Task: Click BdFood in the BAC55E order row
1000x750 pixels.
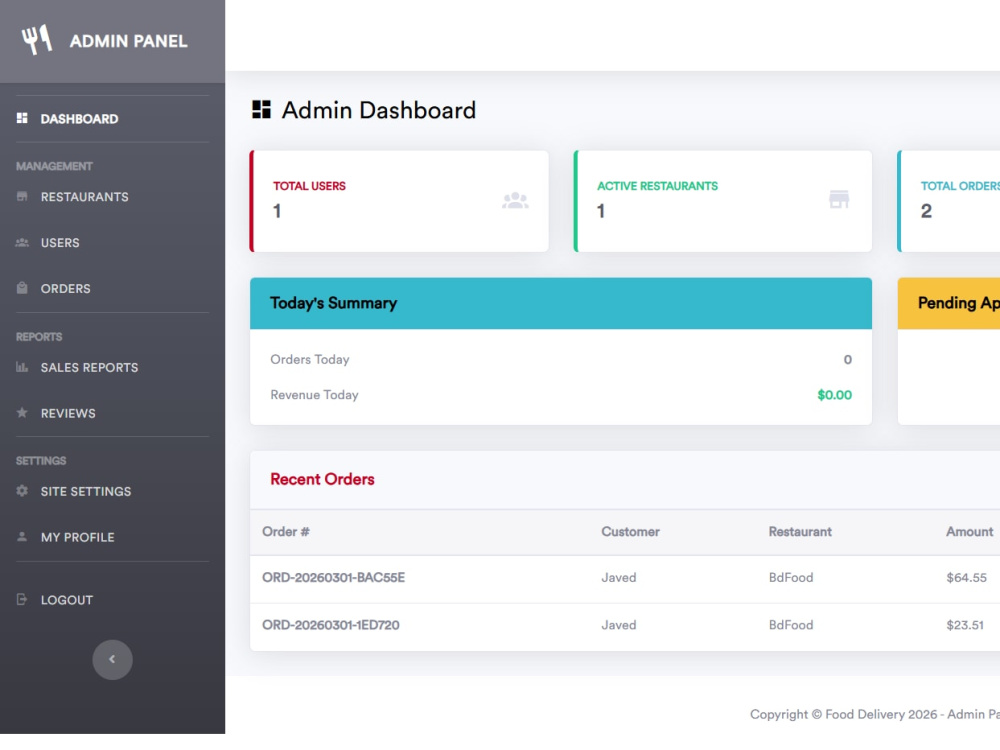Action: 791,577
